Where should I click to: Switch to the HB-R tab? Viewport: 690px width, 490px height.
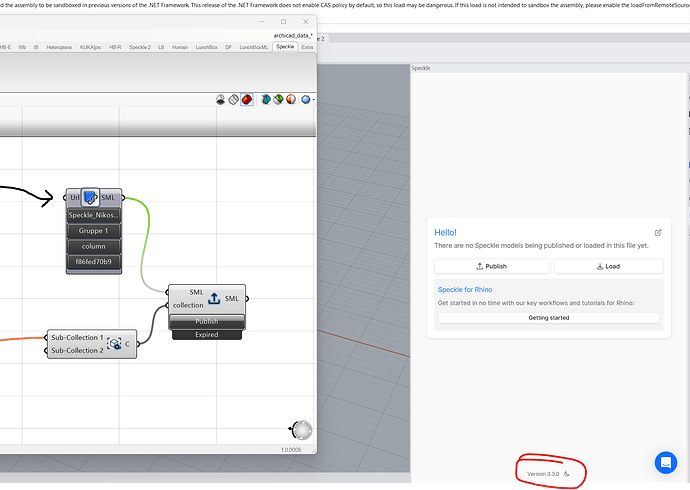coord(115,47)
